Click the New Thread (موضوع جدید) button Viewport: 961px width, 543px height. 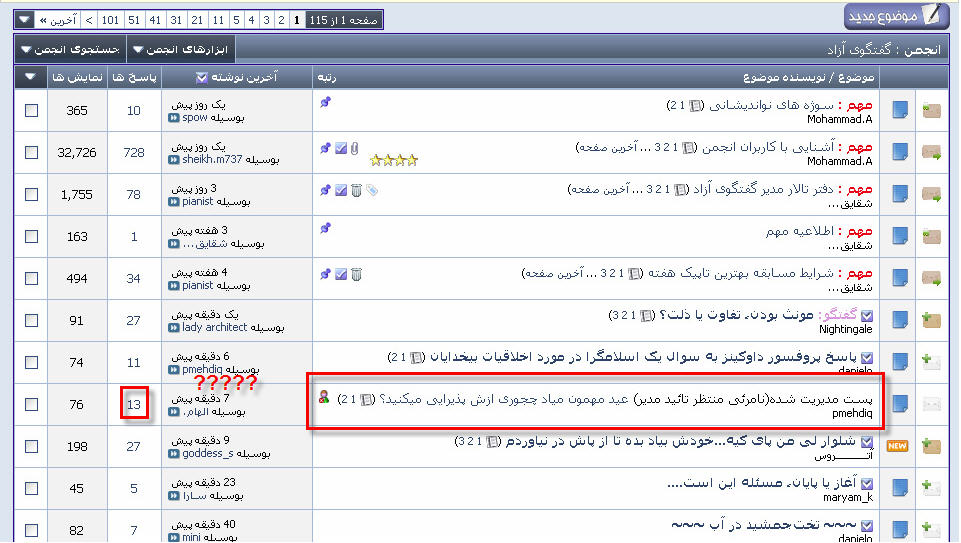tap(896, 17)
